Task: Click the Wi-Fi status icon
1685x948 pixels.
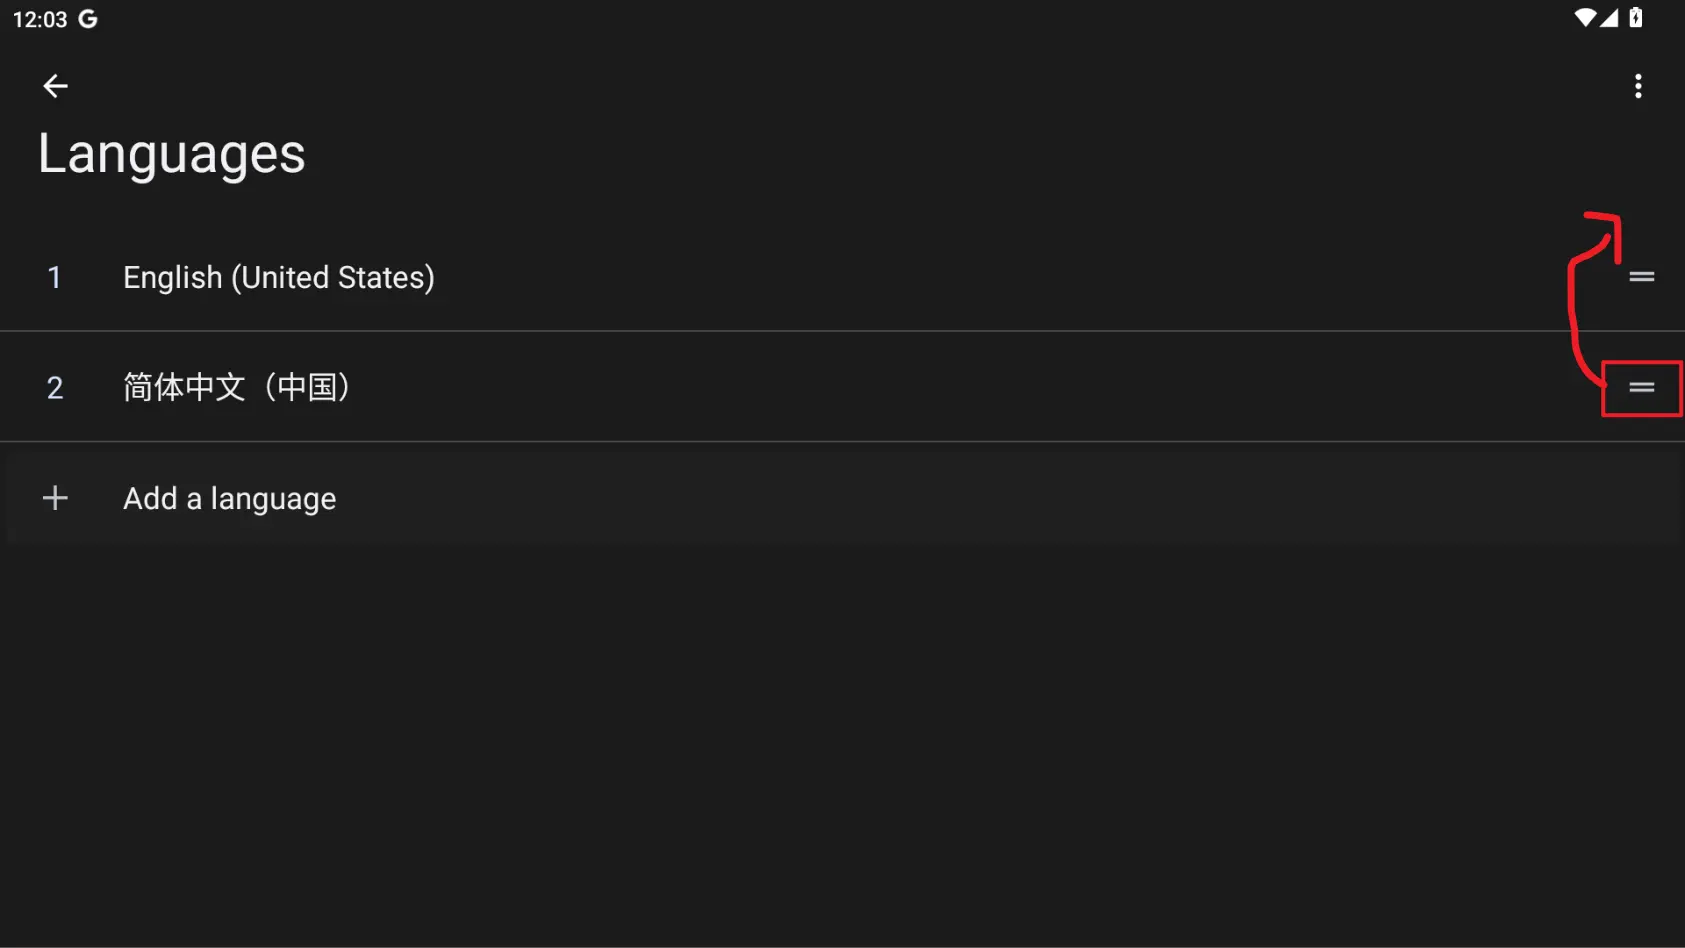Action: pyautogui.click(x=1584, y=18)
